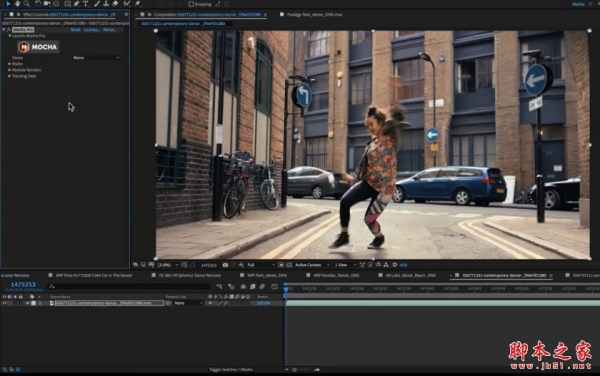This screenshot has height=376, width=600.
Task: Toggle Fast Previews in viewer bar
Action: coord(370,265)
